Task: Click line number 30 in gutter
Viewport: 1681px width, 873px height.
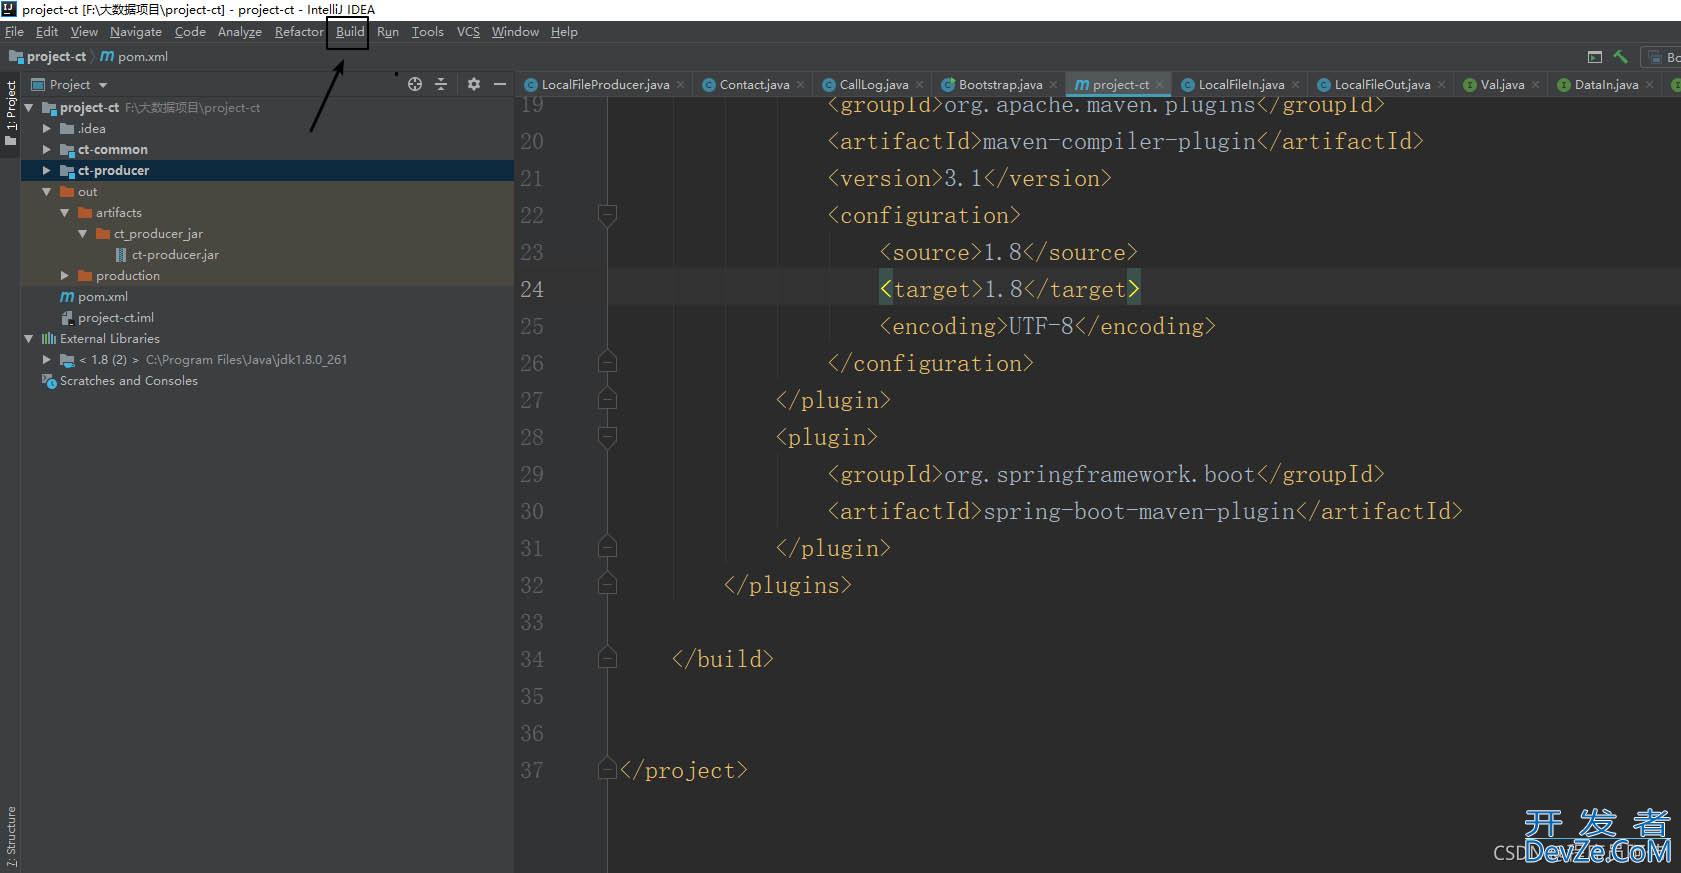Action: [532, 511]
